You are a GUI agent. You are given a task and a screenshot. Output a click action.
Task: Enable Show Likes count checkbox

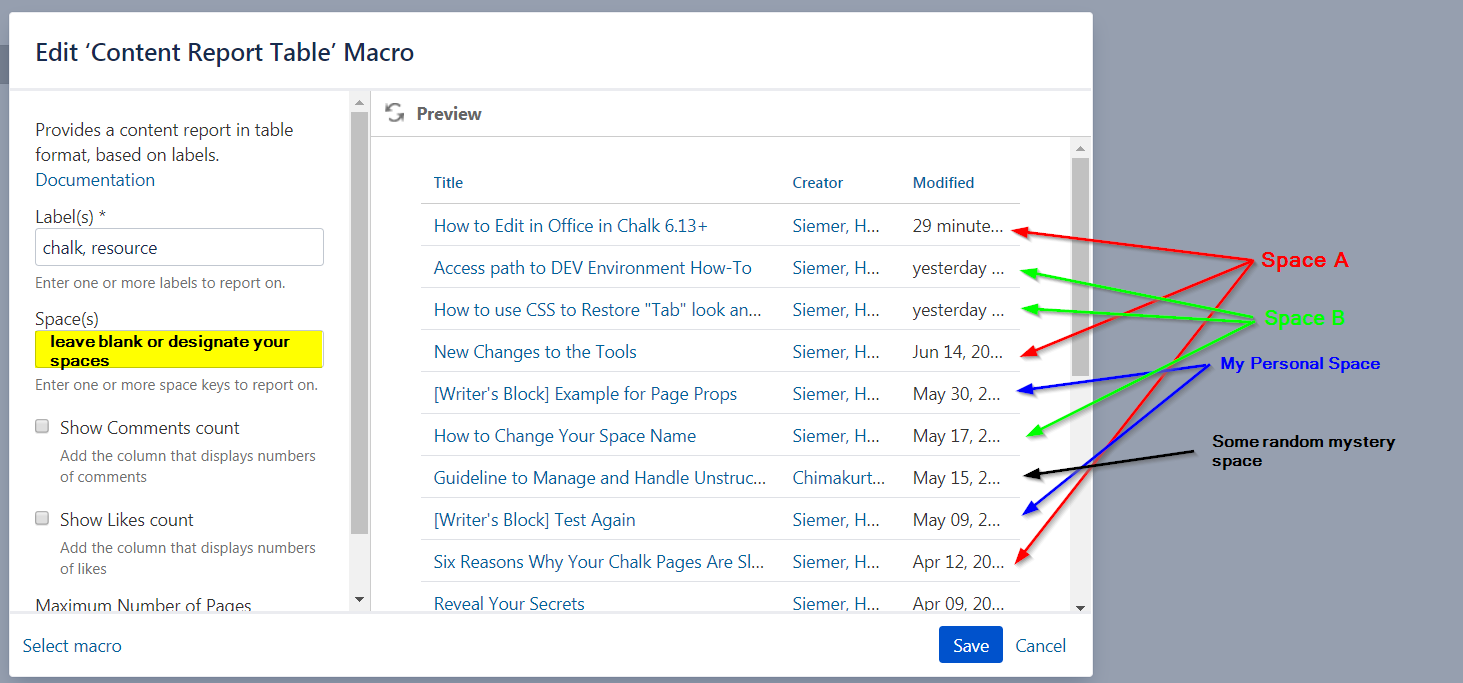tap(42, 518)
